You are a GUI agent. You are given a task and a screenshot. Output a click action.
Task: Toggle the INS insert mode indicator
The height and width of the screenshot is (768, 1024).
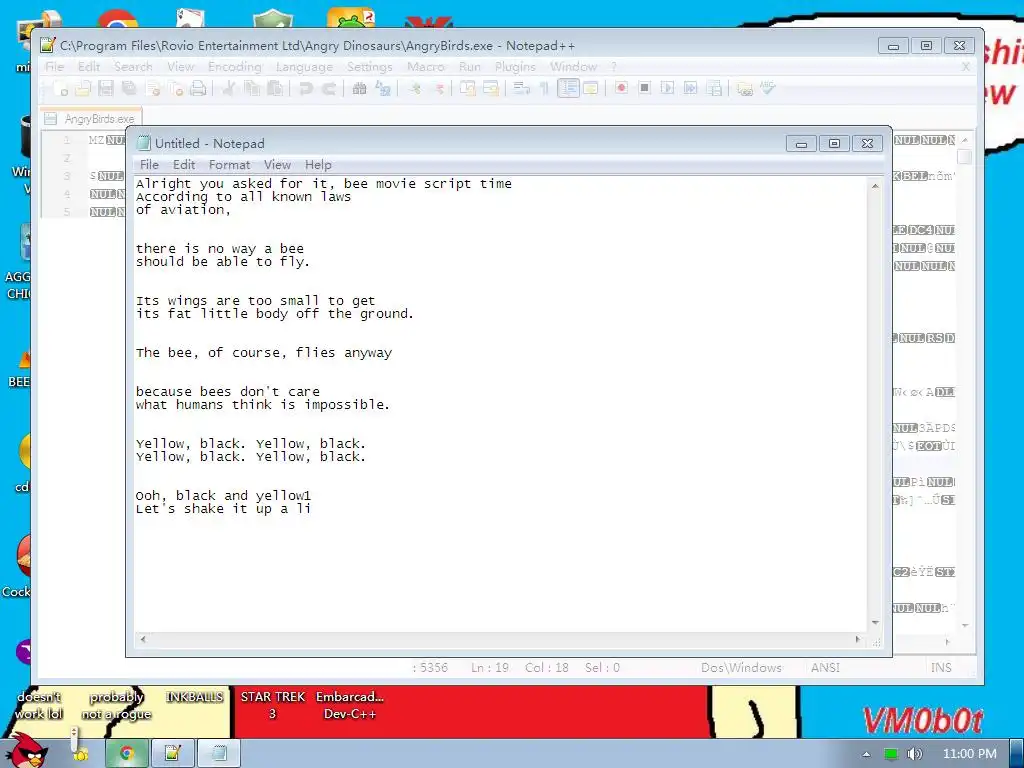click(940, 667)
